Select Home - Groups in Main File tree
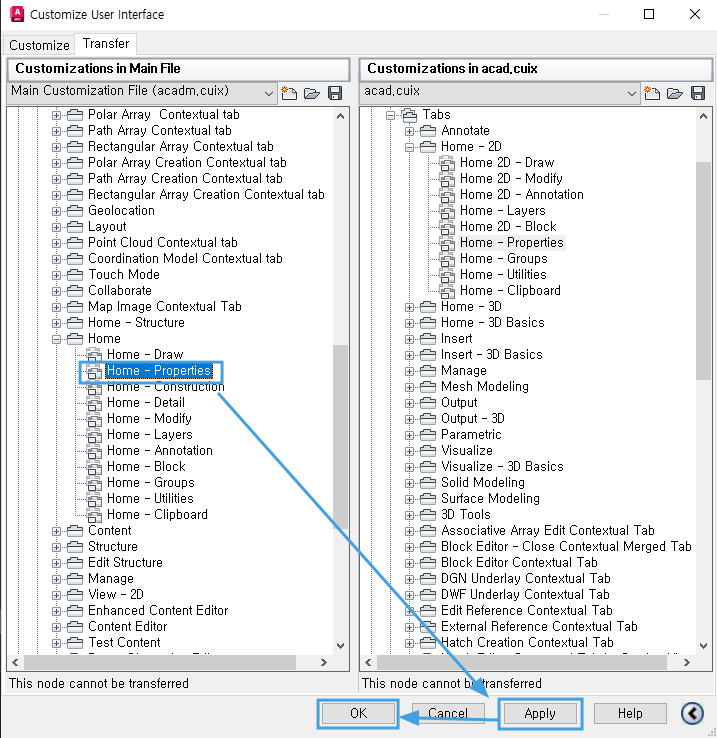Screen dimensions: 717x738 (151, 482)
